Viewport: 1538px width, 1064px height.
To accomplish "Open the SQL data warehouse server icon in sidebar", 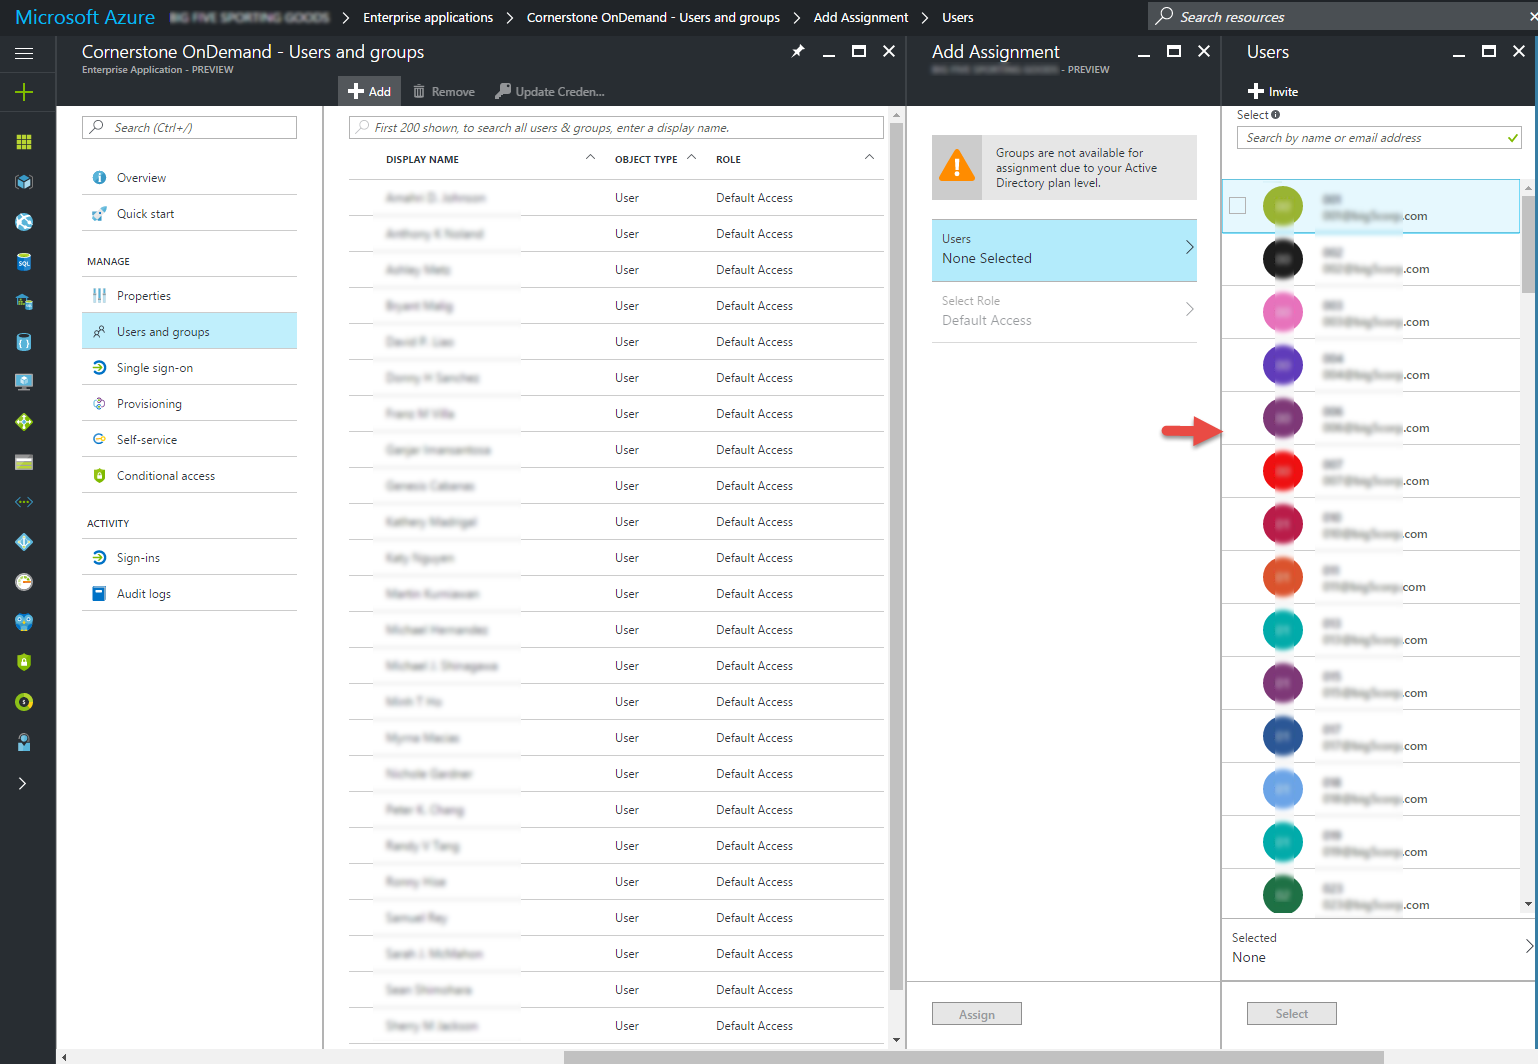I will [24, 302].
